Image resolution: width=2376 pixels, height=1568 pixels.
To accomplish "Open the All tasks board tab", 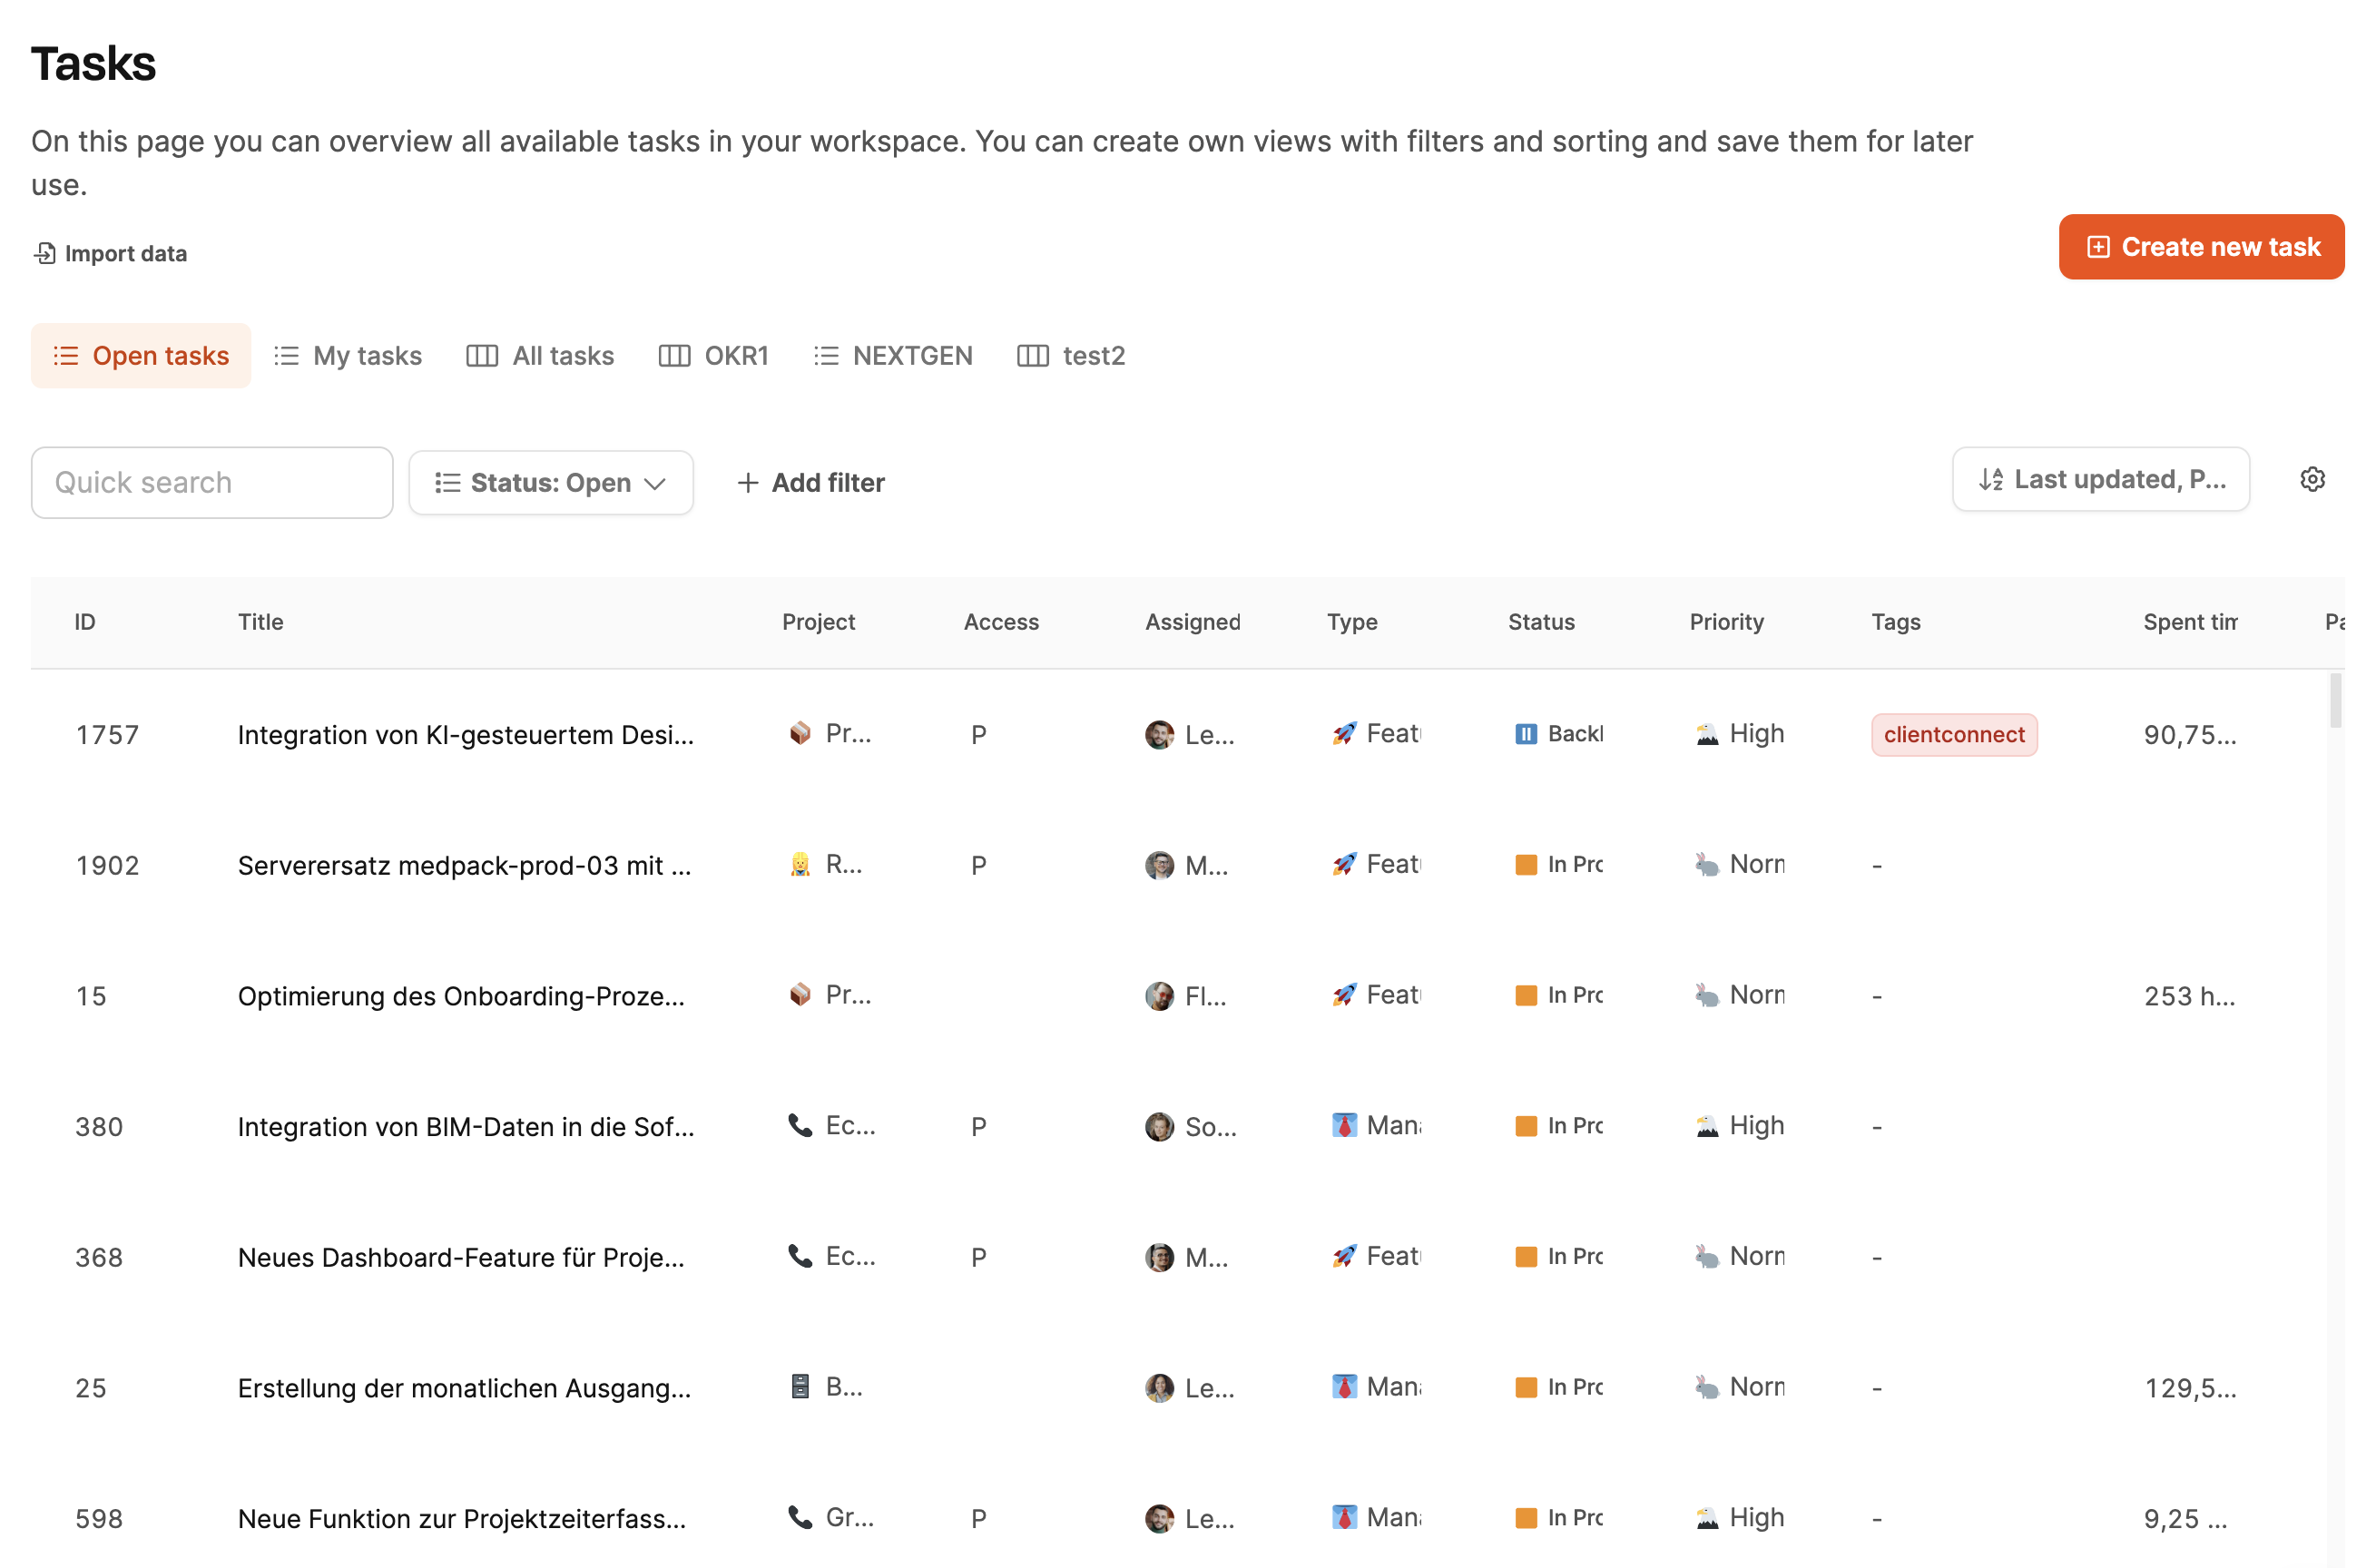I will coord(540,356).
